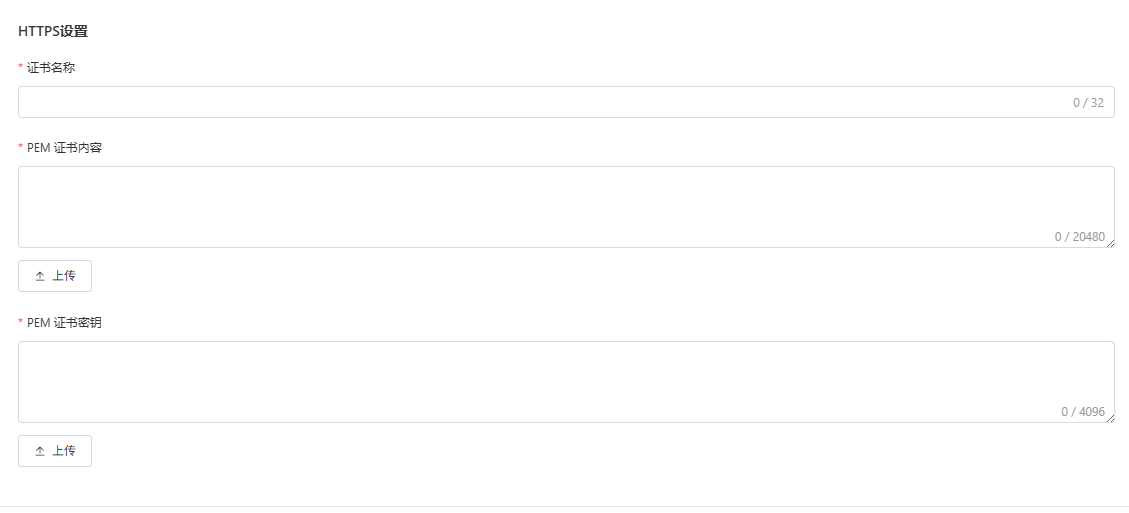Click the HTTPS设置 section heading
The image size is (1129, 513).
[53, 32]
